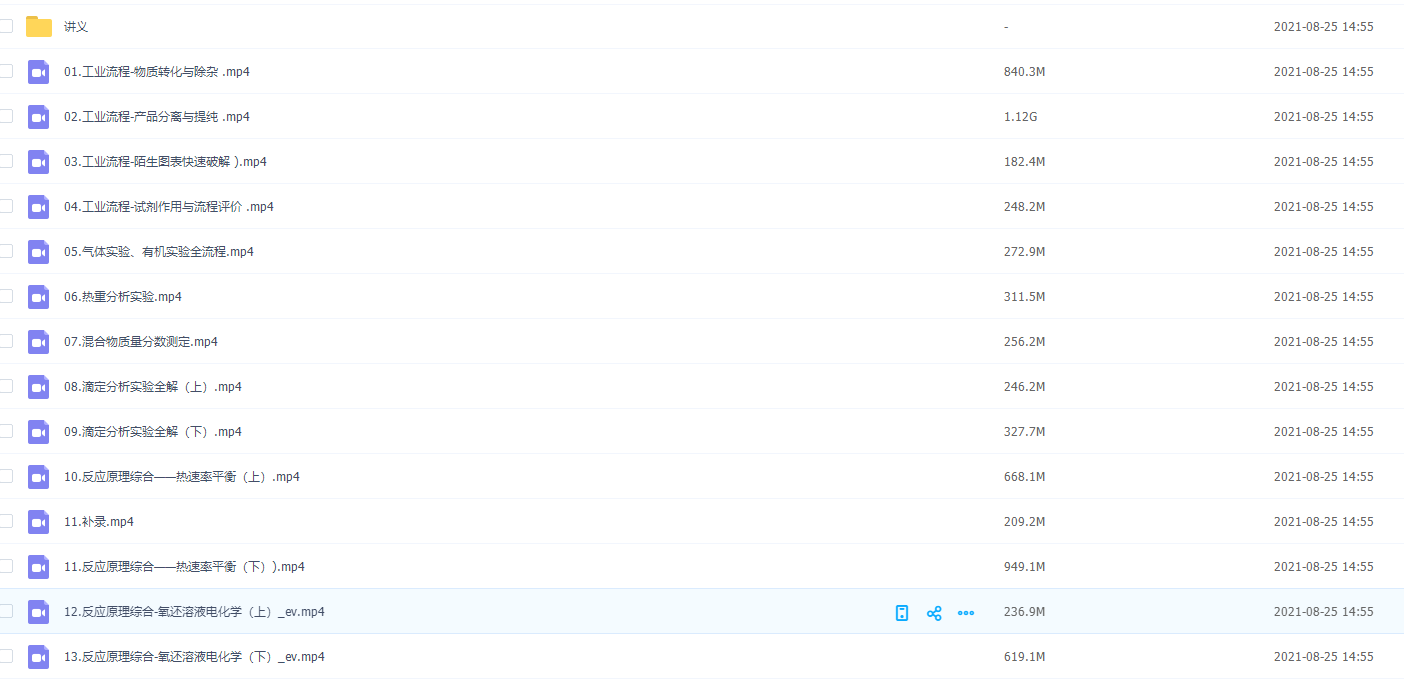This screenshot has height=679, width=1404.
Task: Click video icon of 13.反应原理综合 file
Action: [x=39, y=657]
